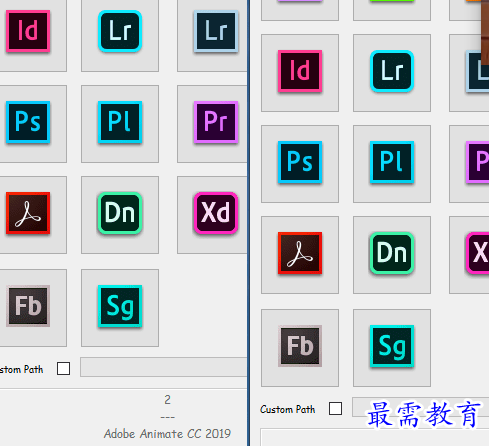Click cut-off Adobe XD icon in right window

point(477,253)
